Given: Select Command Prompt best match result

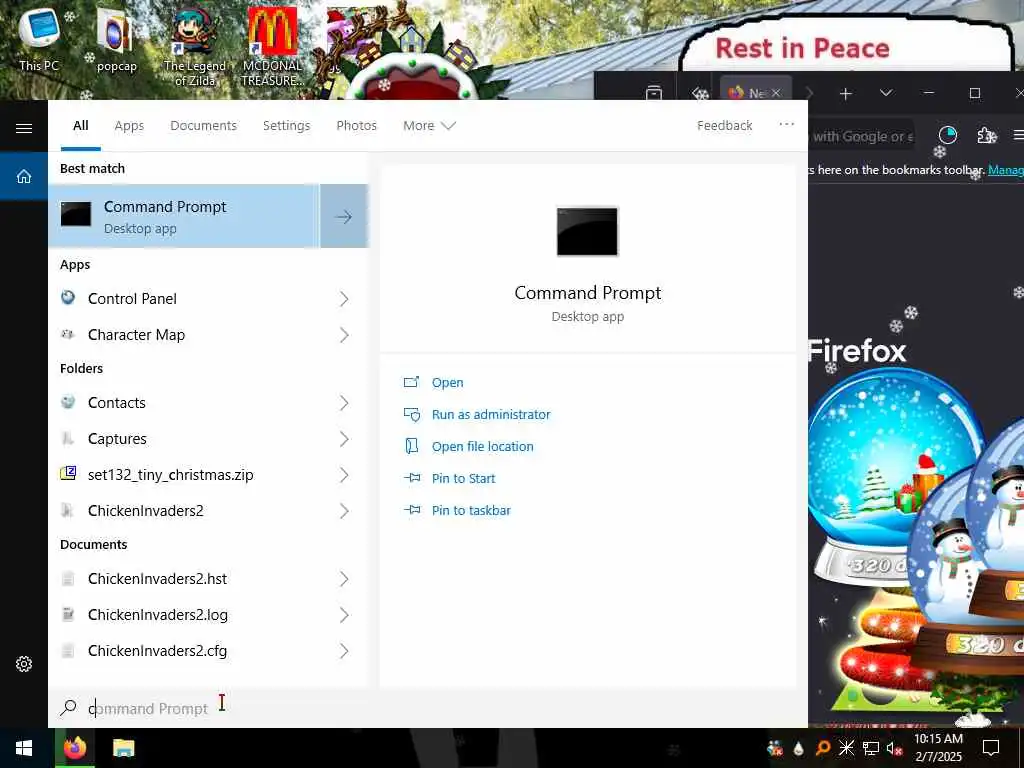Looking at the screenshot, I should [x=184, y=216].
